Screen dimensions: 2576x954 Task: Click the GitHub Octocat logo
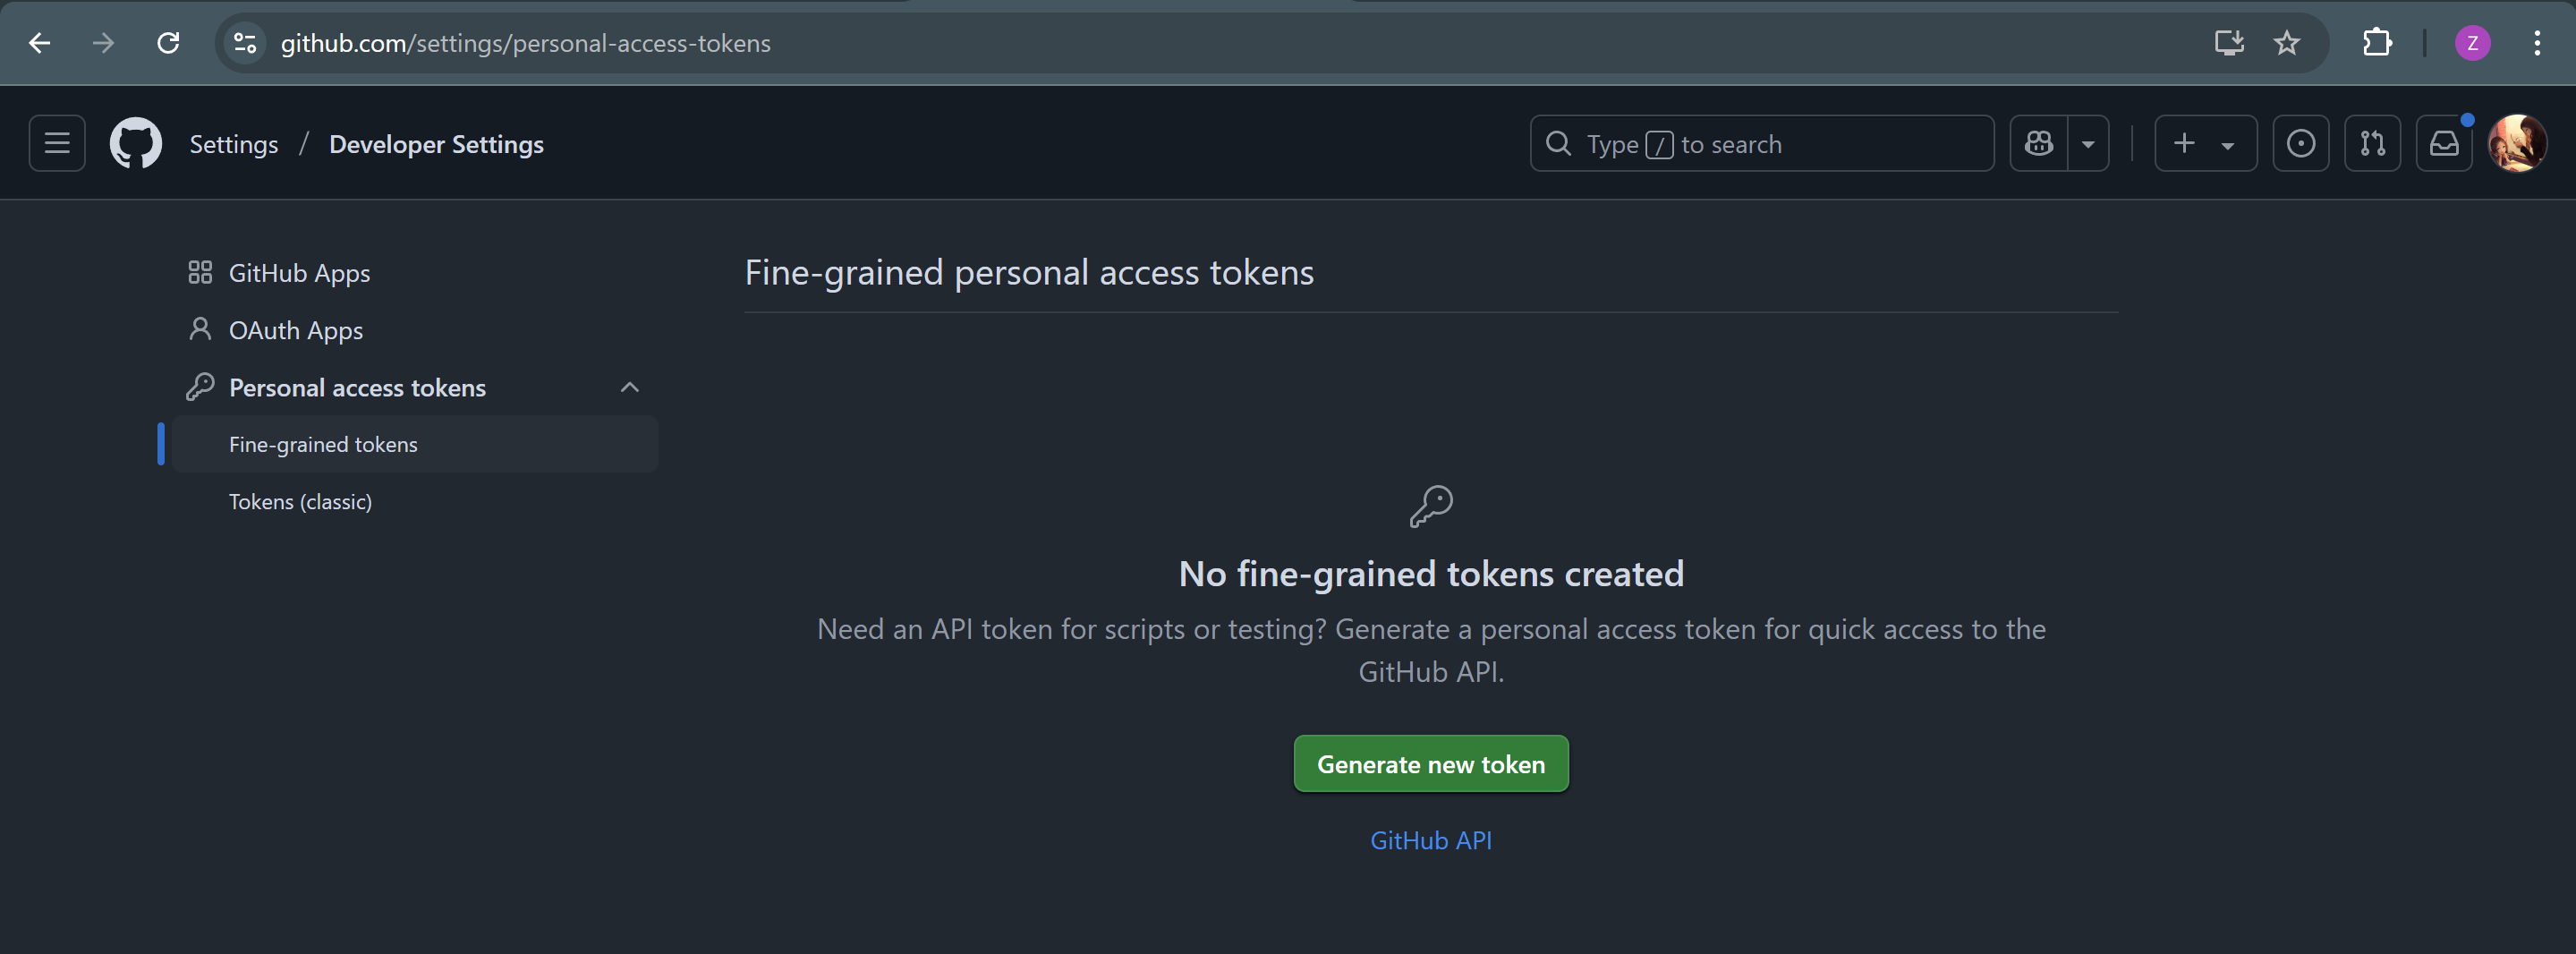[x=136, y=144]
